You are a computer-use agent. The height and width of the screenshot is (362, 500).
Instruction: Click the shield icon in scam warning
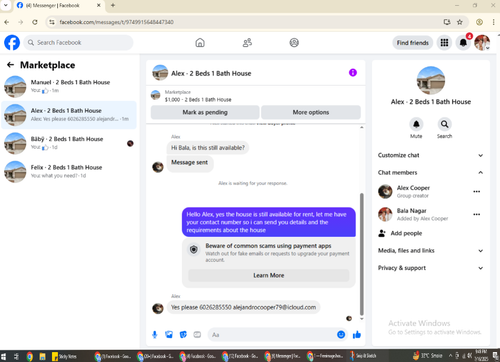click(x=194, y=249)
